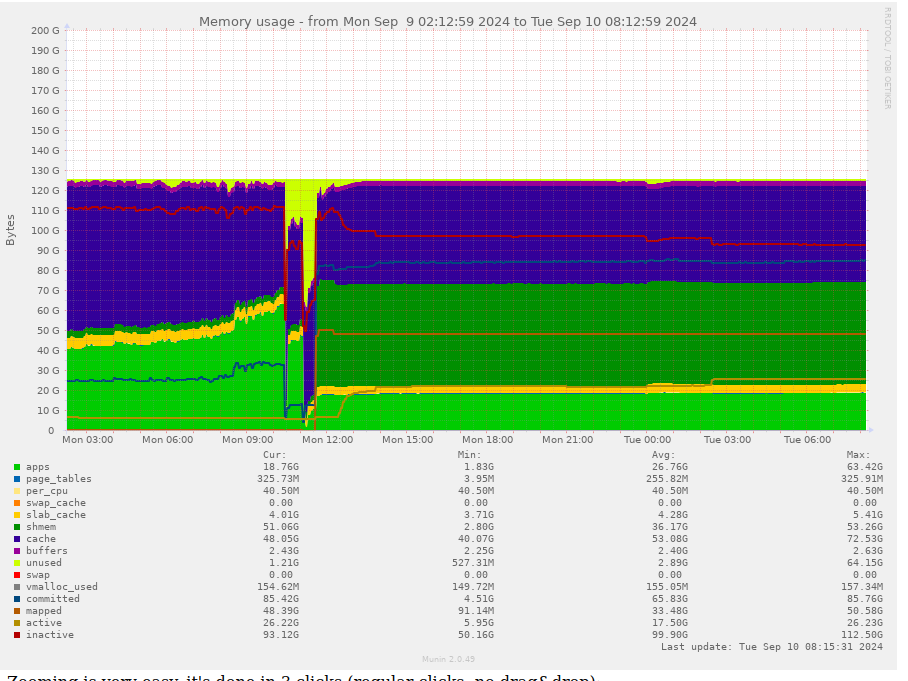Click the Avg: column header
908x681 pixels.
pyautogui.click(x=664, y=455)
